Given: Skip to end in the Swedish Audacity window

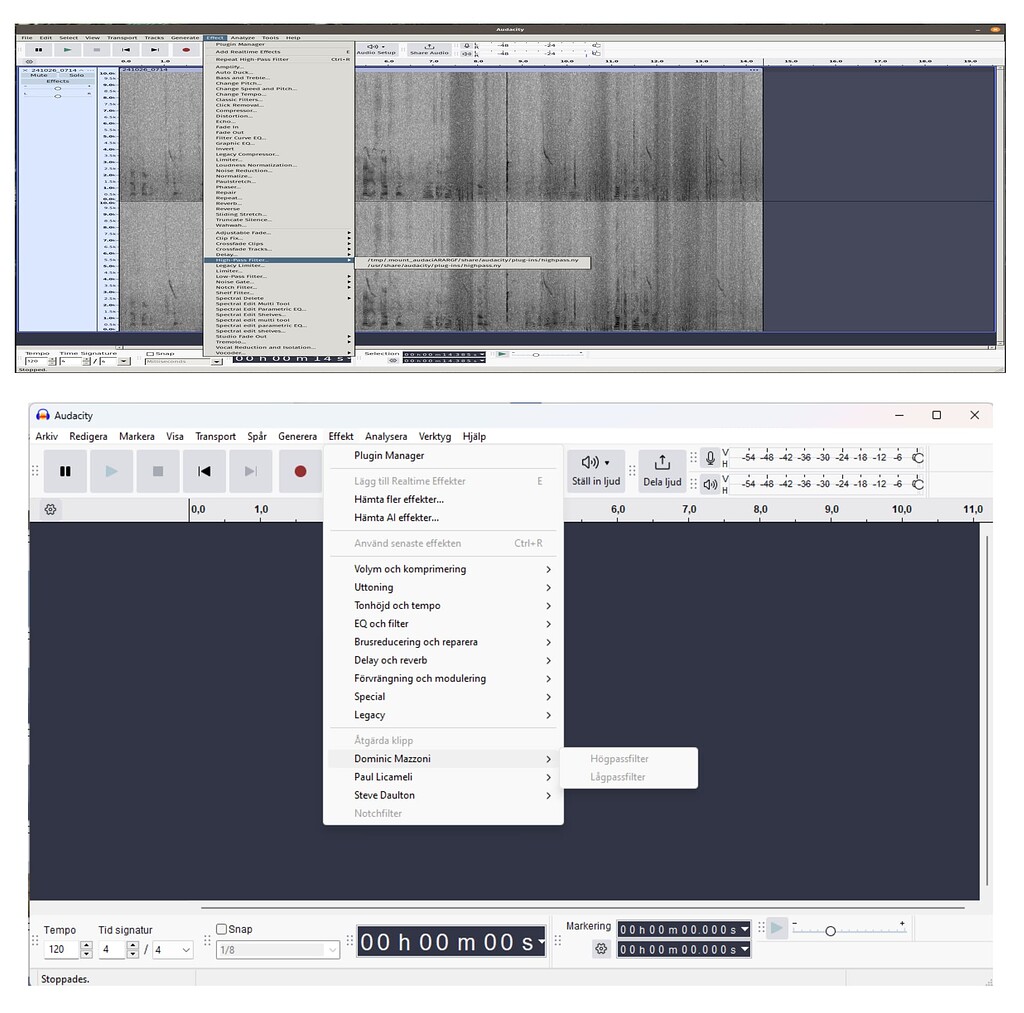Looking at the screenshot, I should point(251,471).
